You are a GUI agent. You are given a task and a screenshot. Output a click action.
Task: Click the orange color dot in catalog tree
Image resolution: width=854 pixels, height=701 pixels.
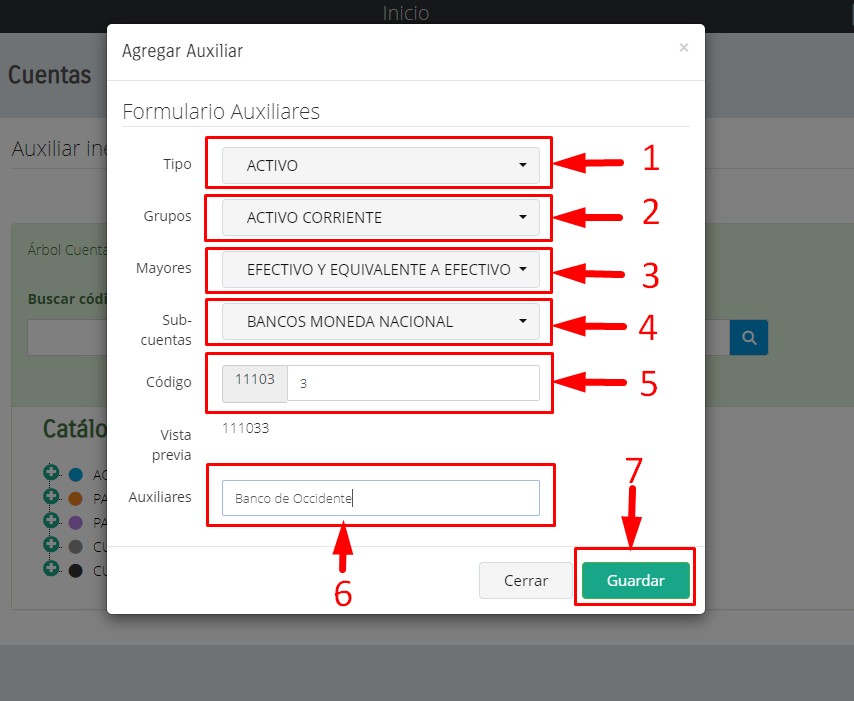[76, 498]
